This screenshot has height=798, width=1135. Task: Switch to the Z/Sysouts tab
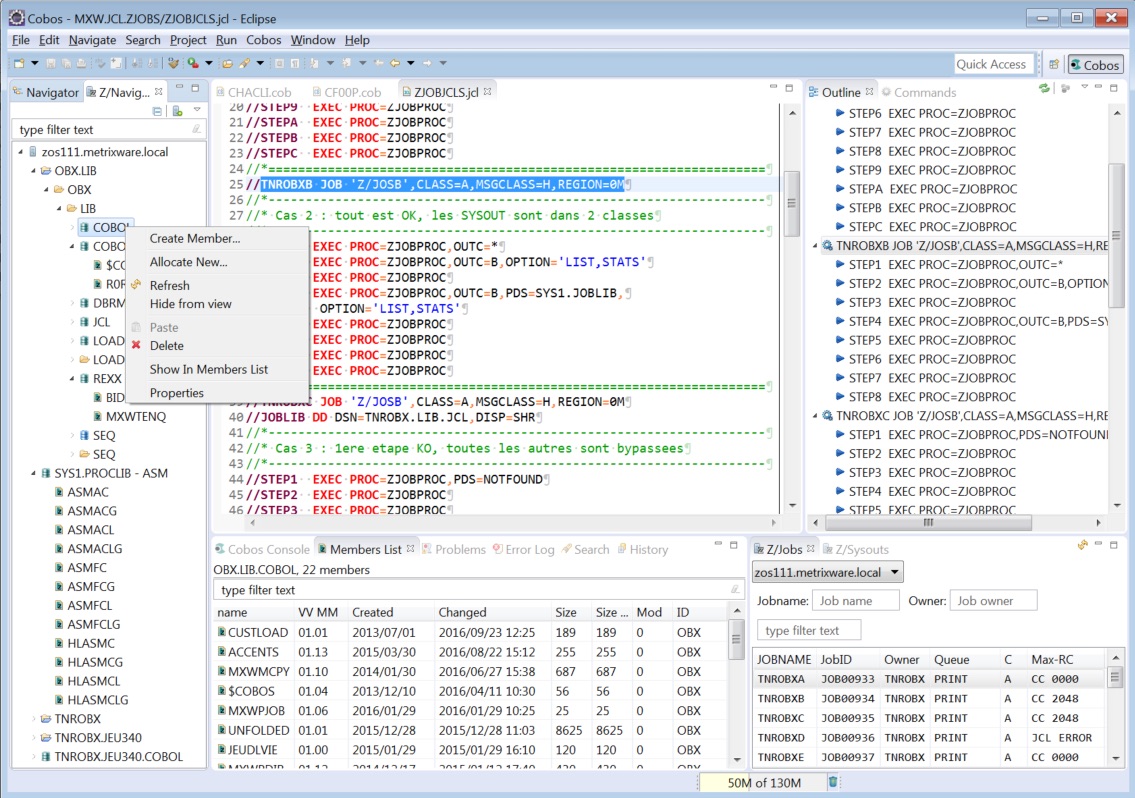pyautogui.click(x=856, y=549)
